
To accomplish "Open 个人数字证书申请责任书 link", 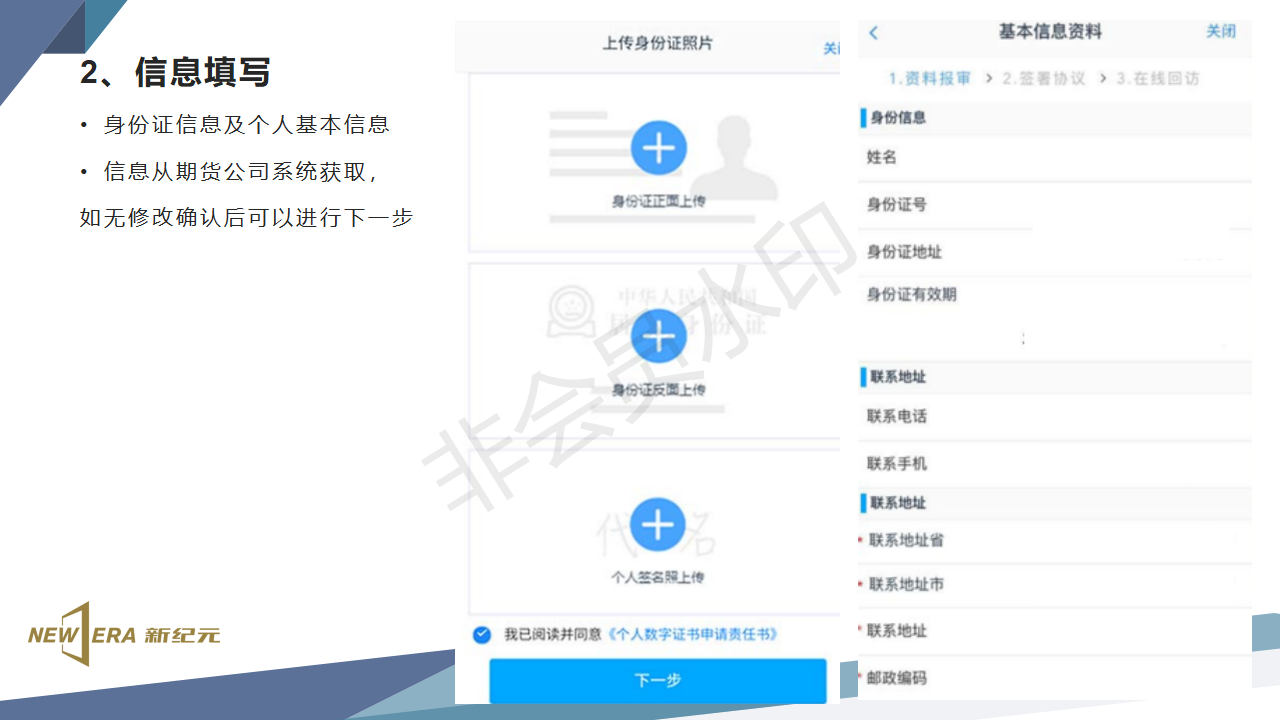I will coord(692,634).
